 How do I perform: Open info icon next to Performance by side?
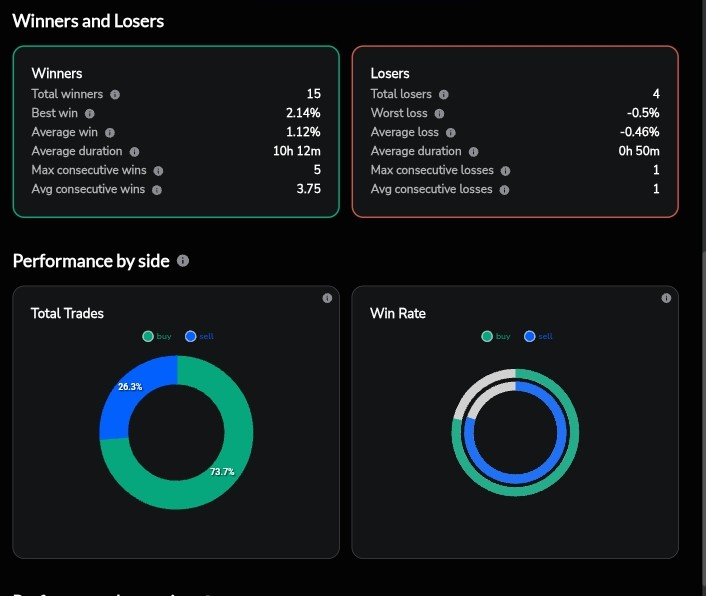coord(183,261)
